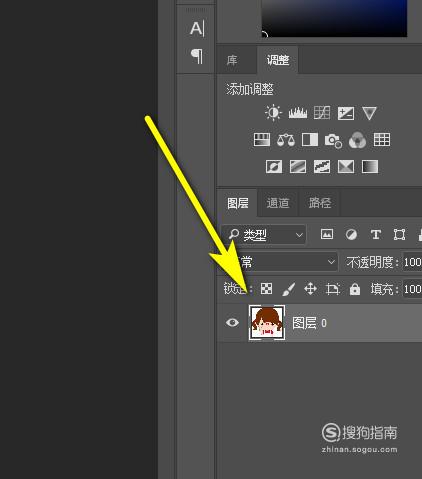Screen dimensions: 422x479
Task: Select the 调整 tab
Action: [278, 60]
